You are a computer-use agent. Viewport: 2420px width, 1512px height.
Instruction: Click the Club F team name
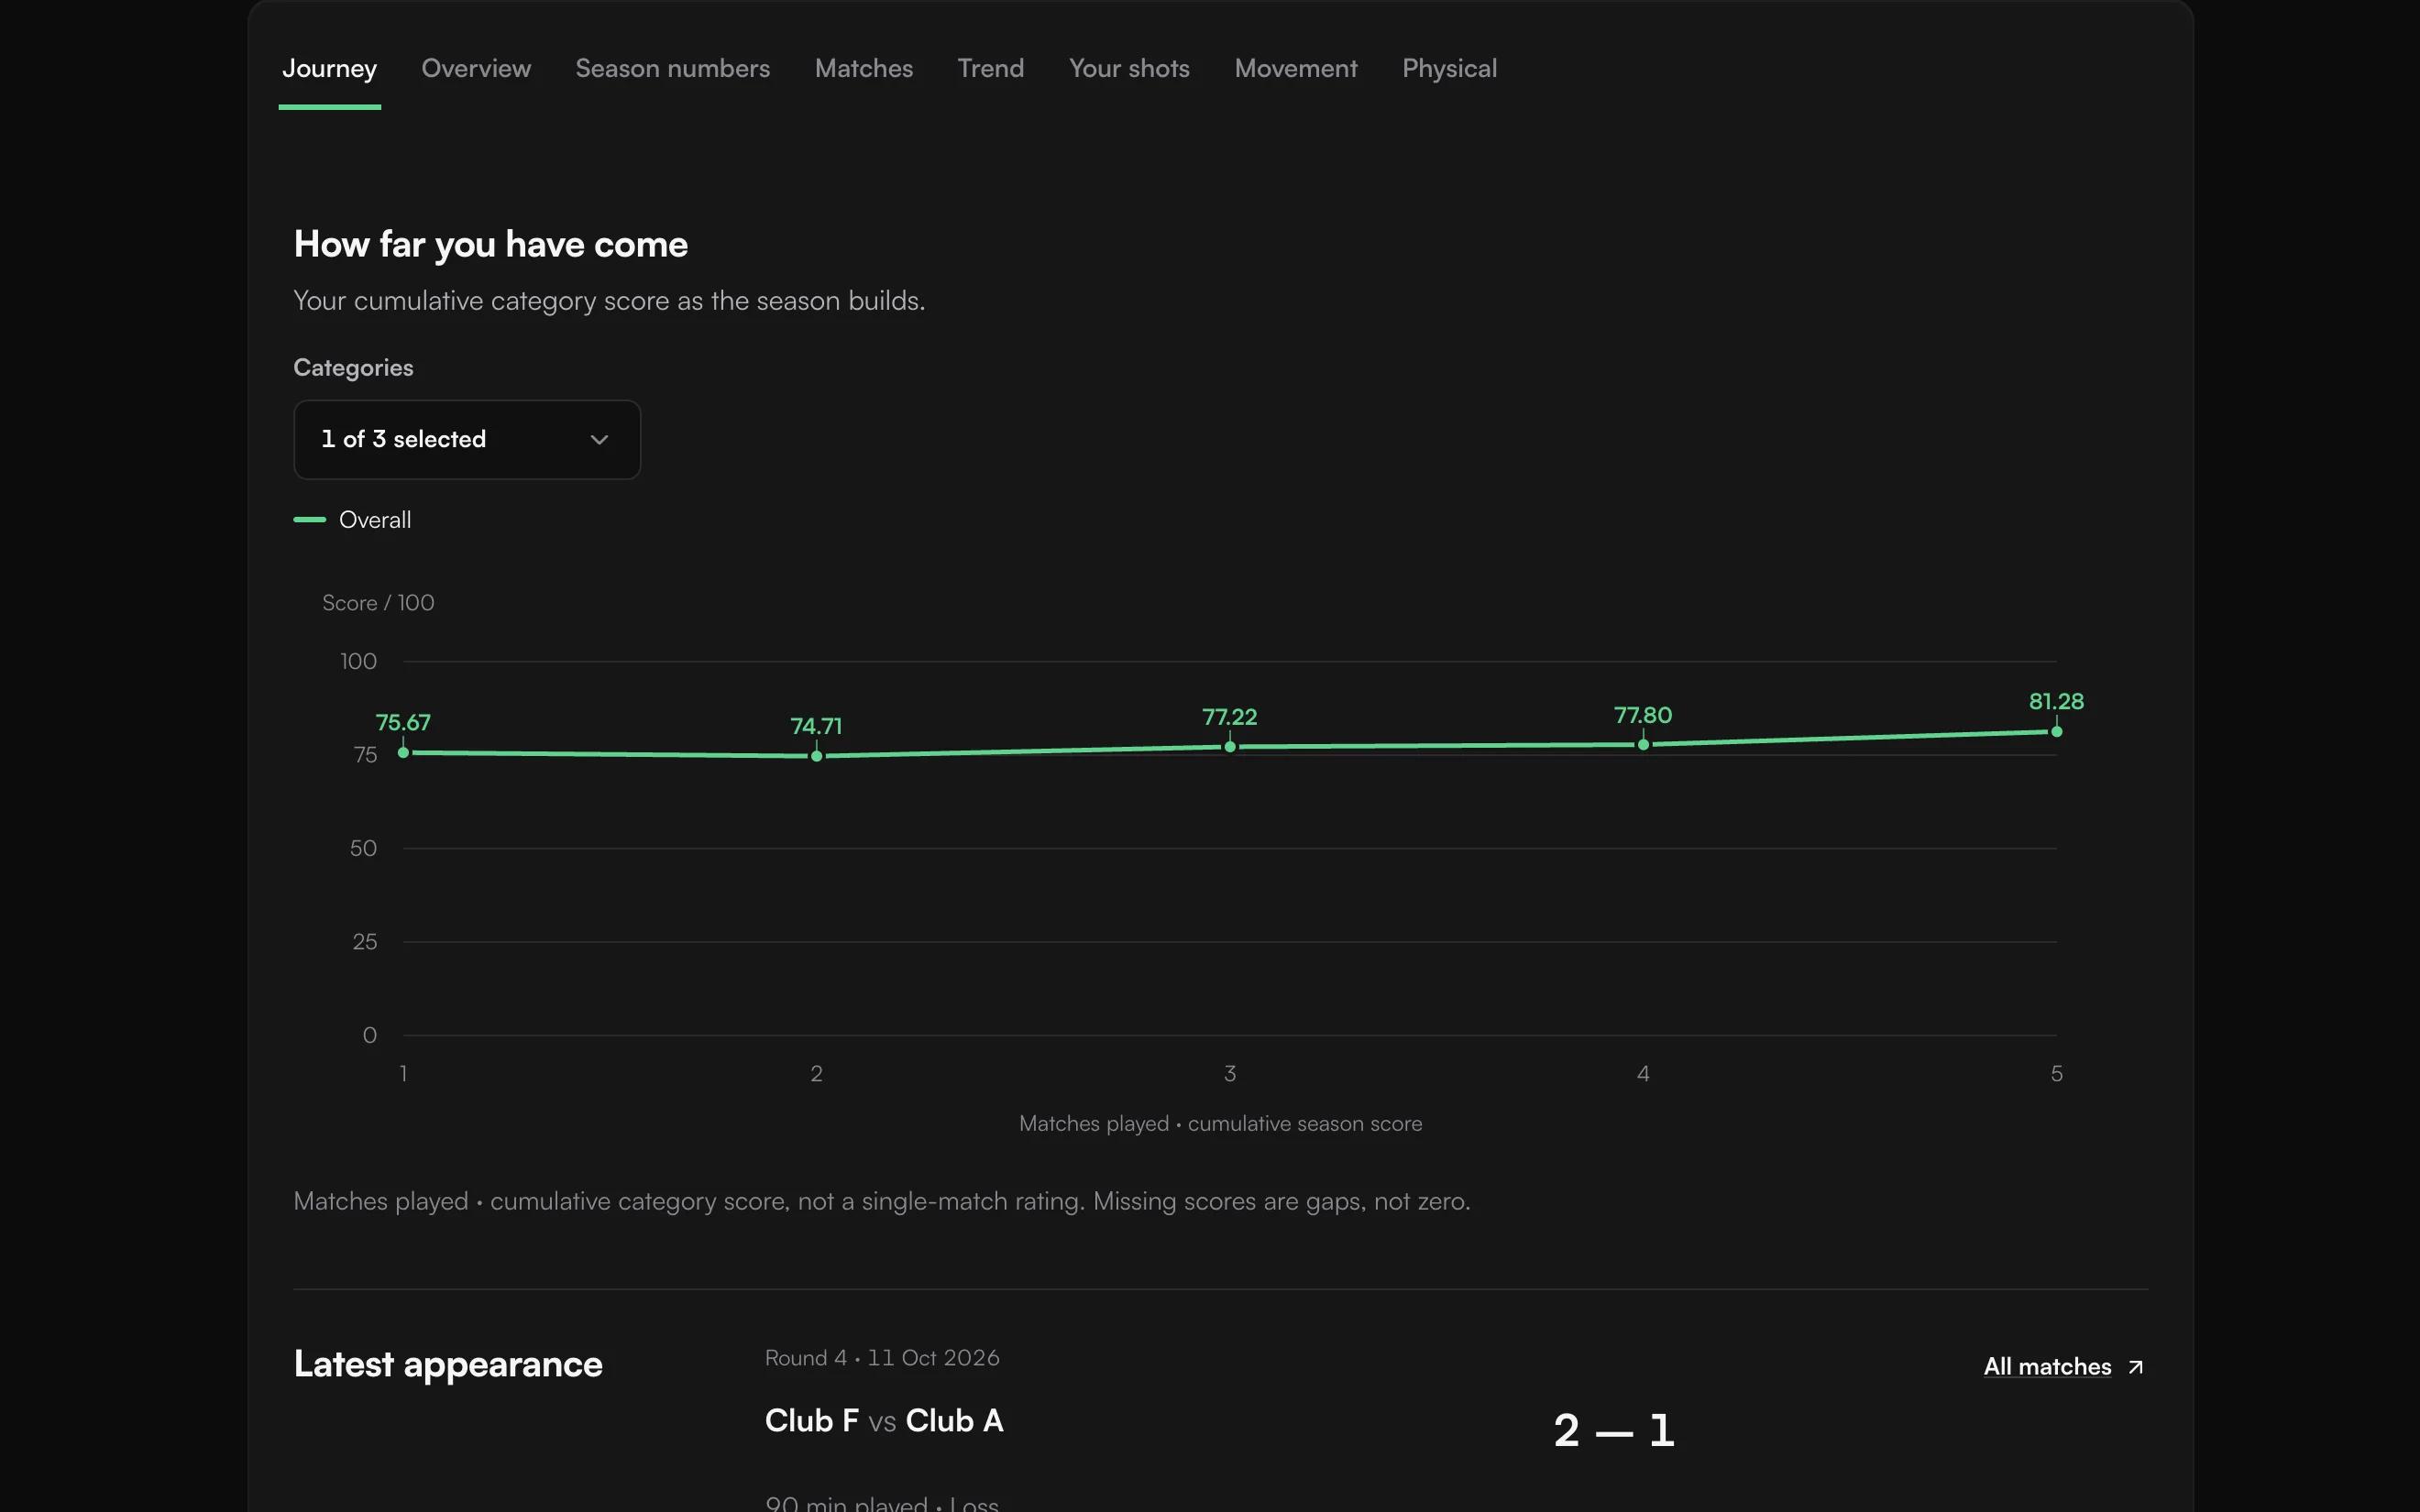pyautogui.click(x=812, y=1421)
